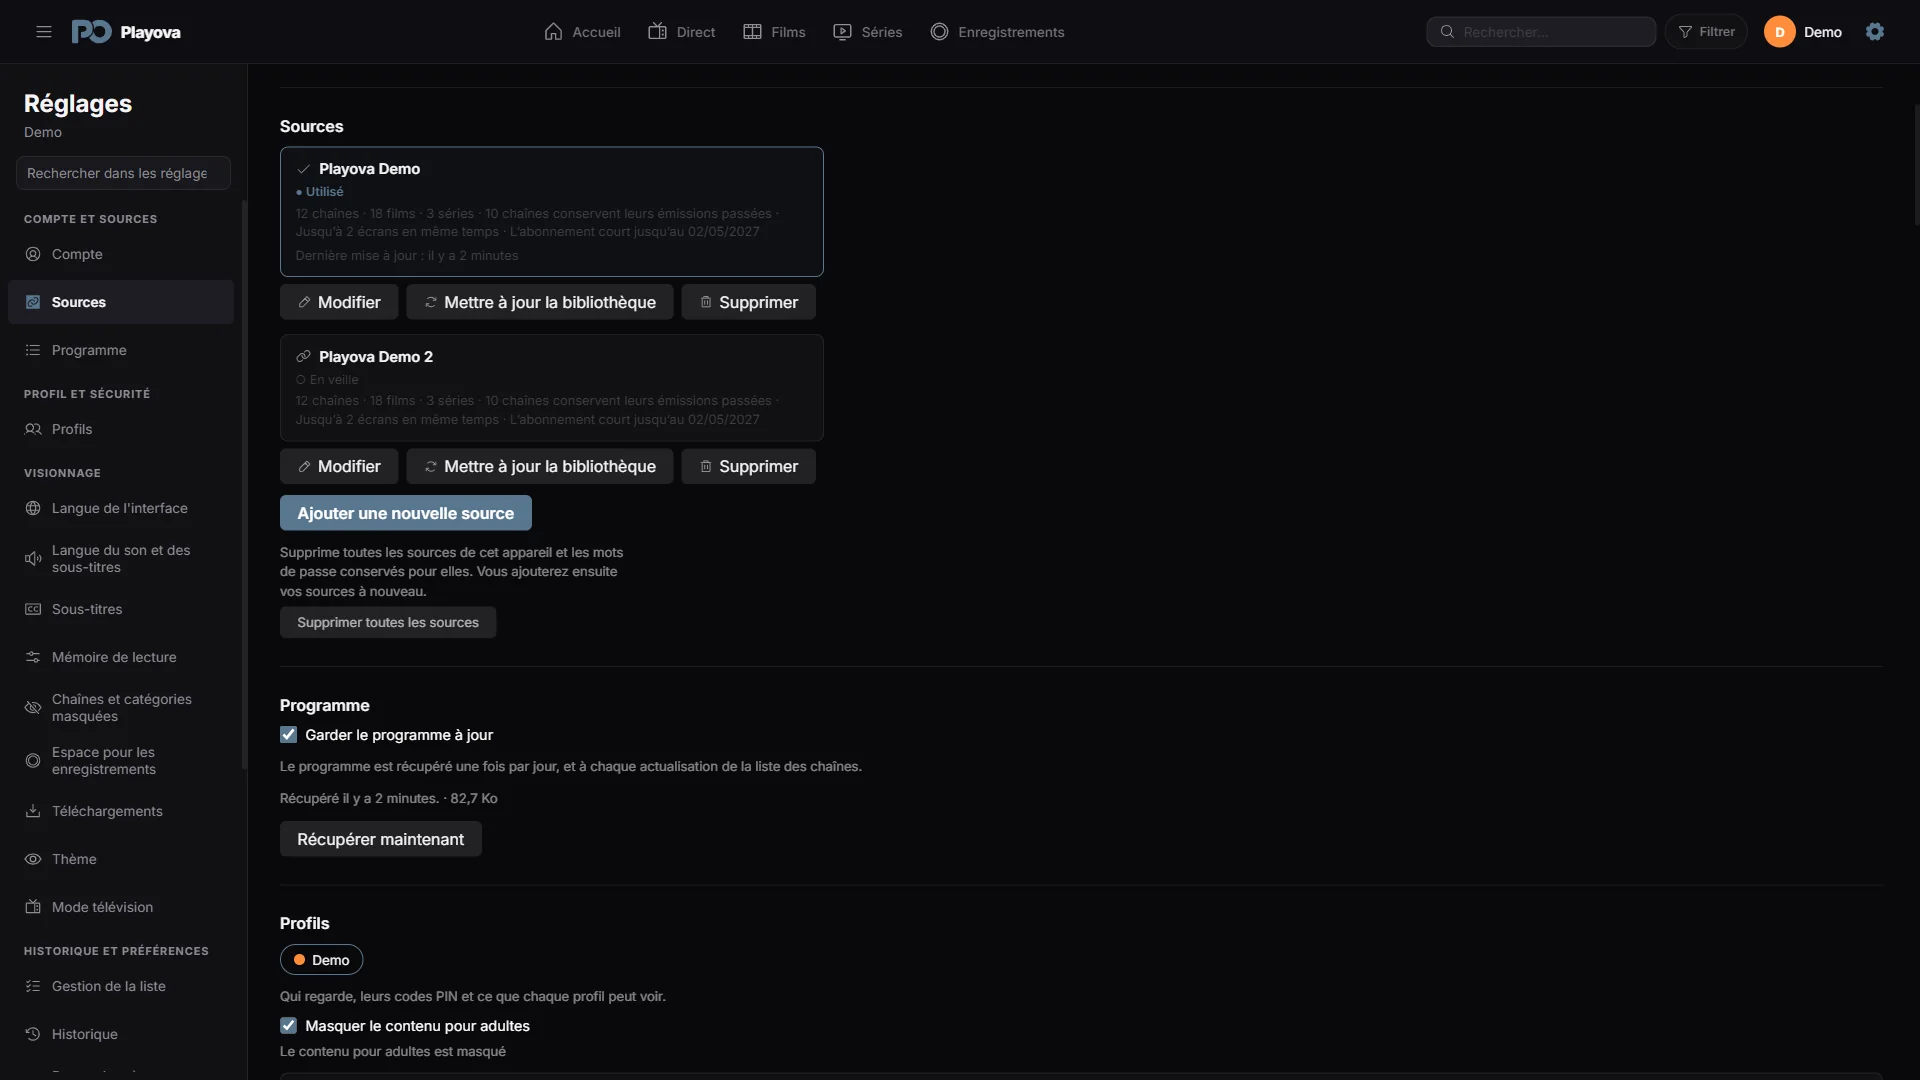Image resolution: width=1920 pixels, height=1080 pixels.
Task: Click Récupérer maintenant button
Action: click(x=381, y=839)
